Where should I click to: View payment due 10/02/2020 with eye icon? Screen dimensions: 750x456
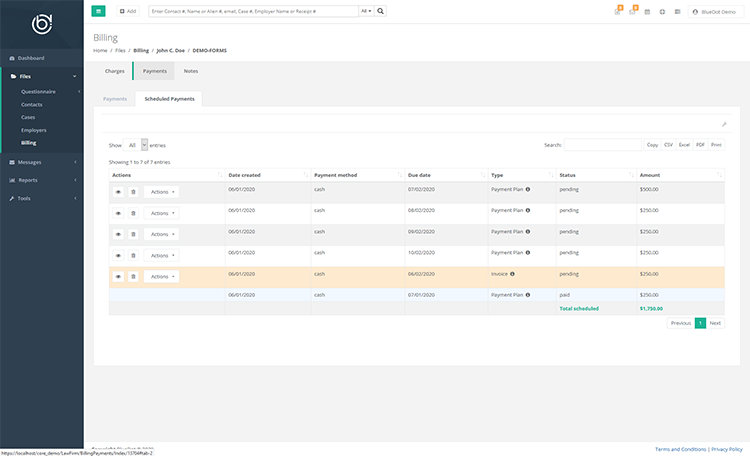click(118, 255)
